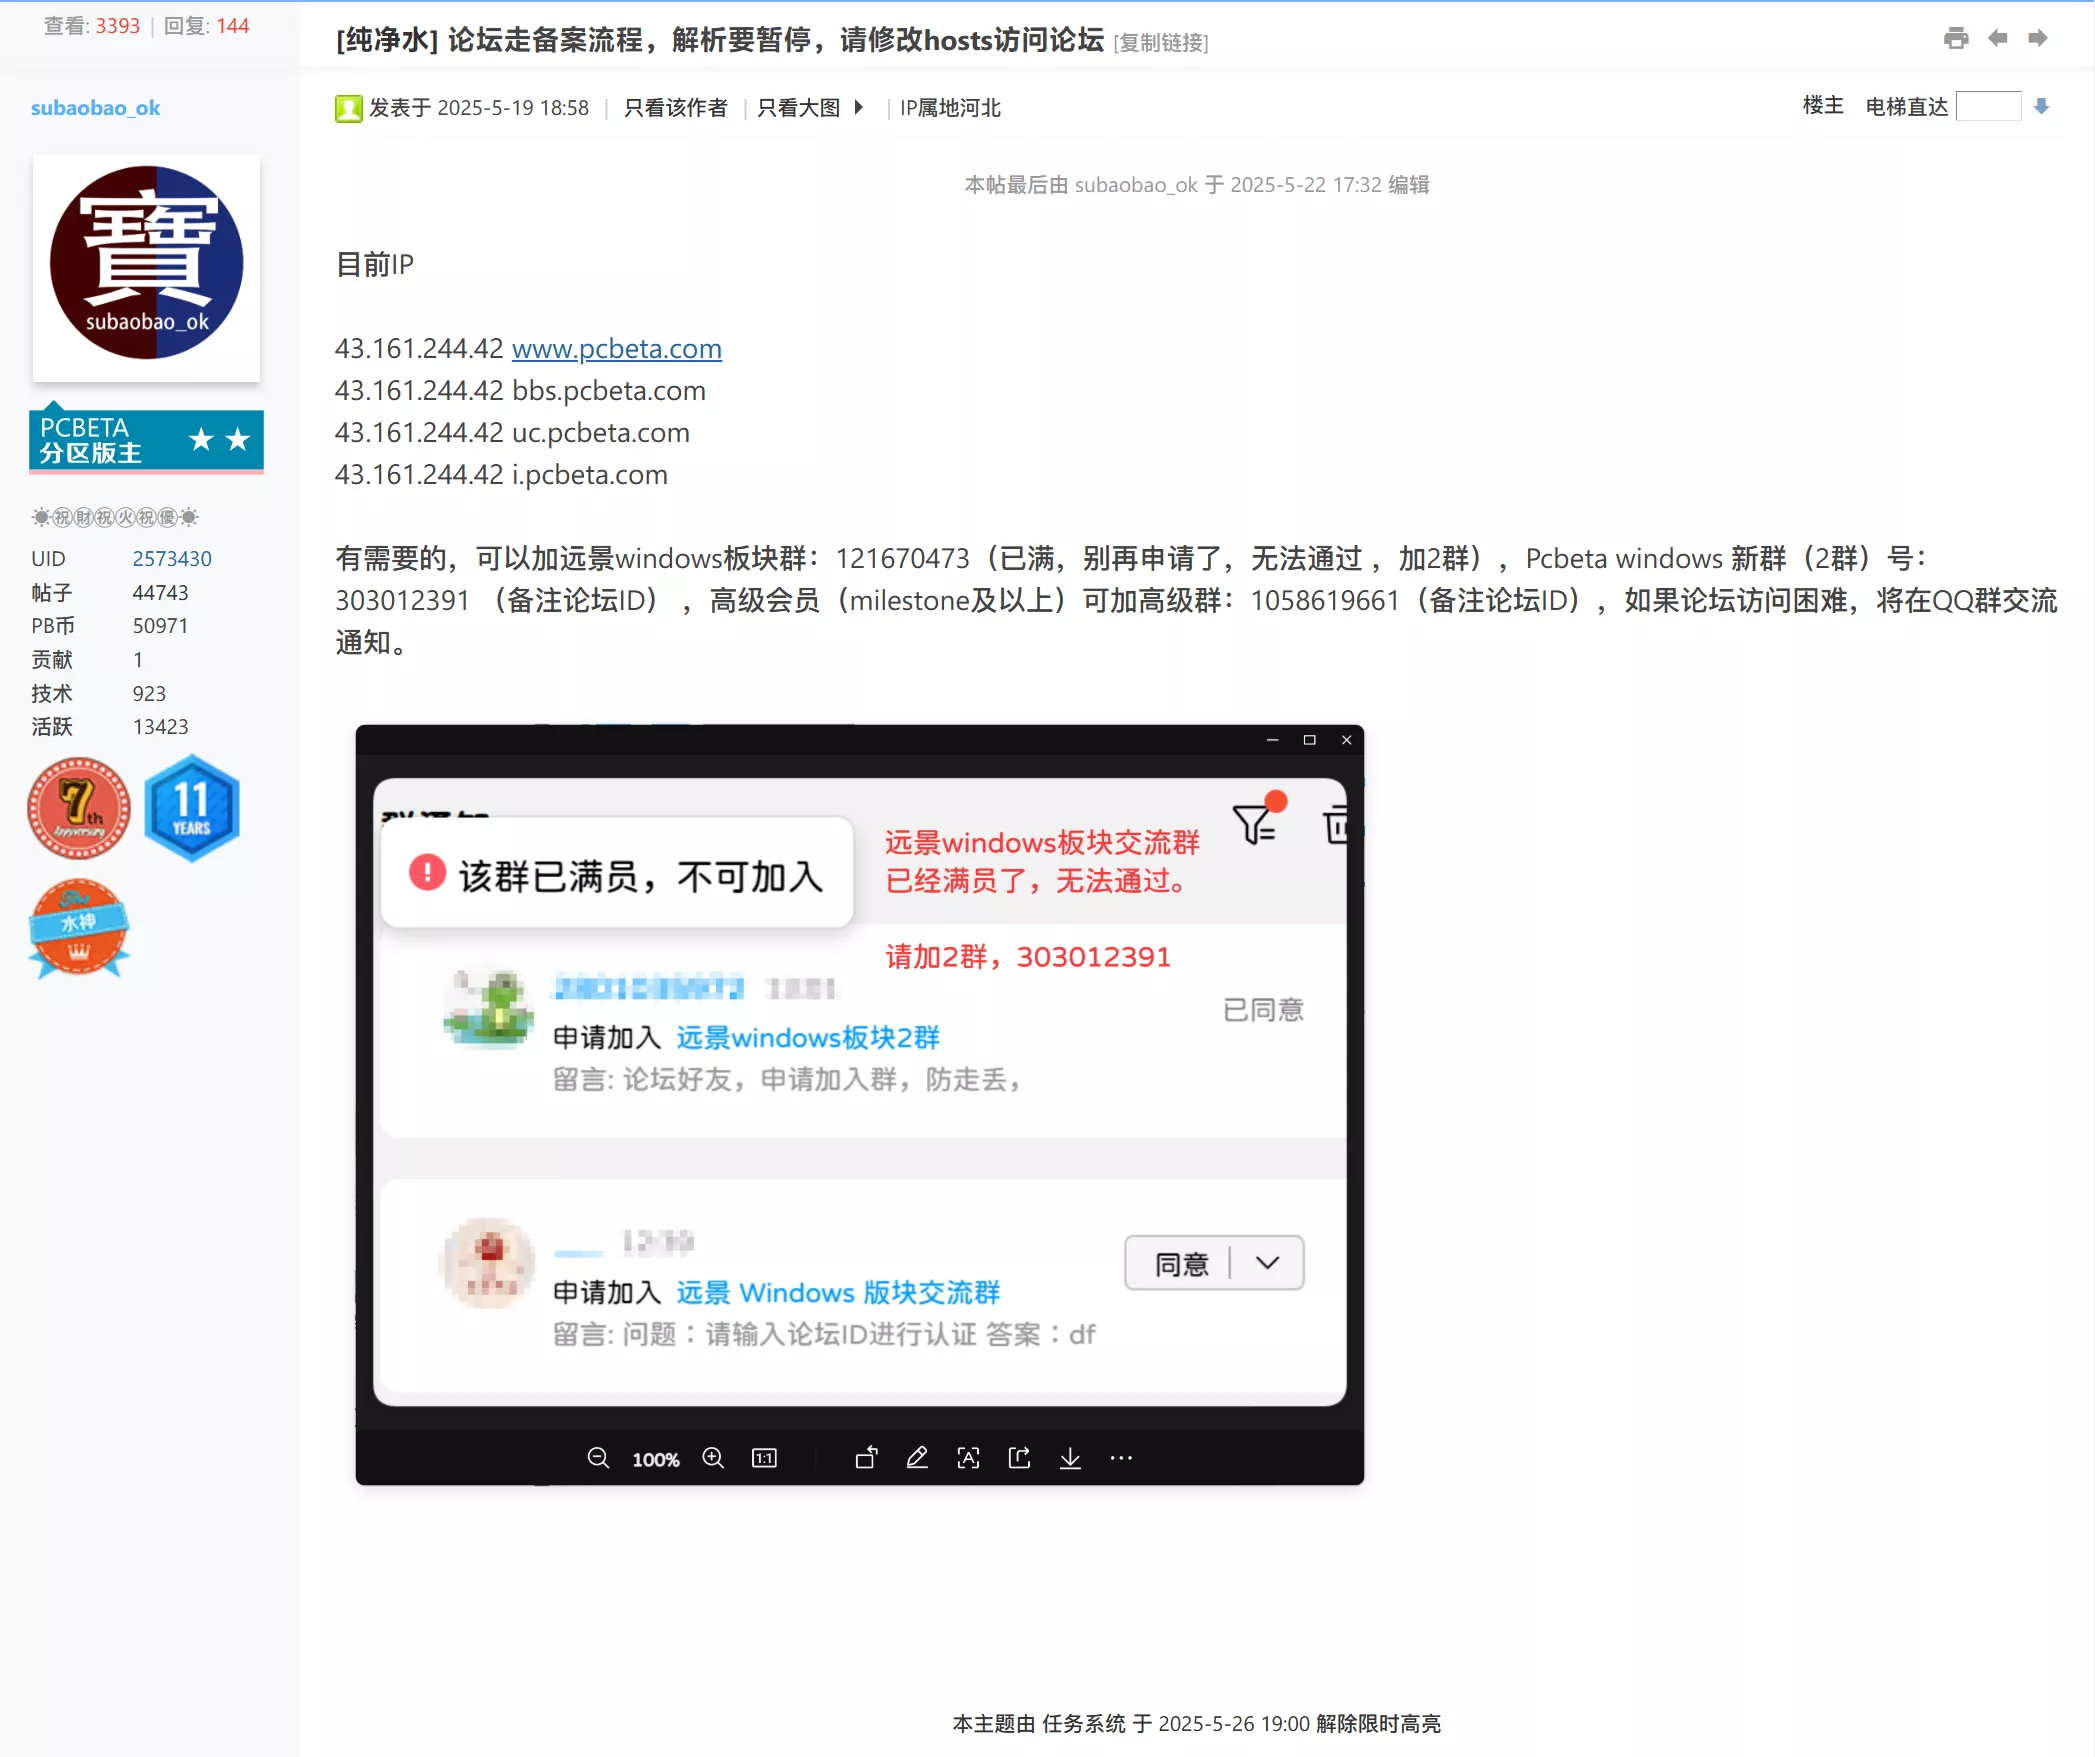Expand the 只看大图 arrow
This screenshot has height=1757, width=2095.
coord(858,108)
